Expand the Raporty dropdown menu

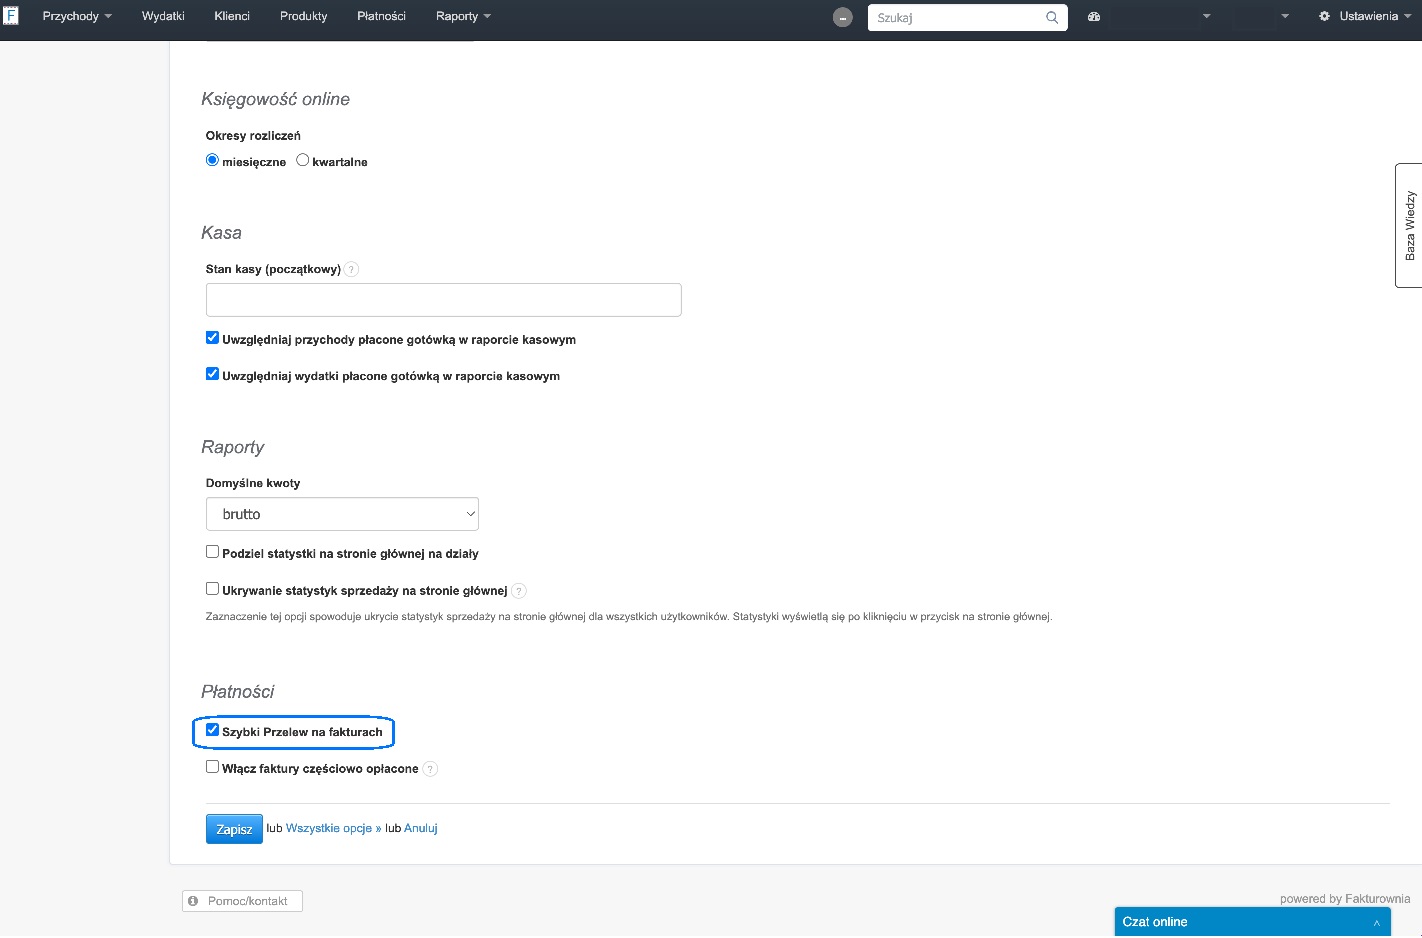click(463, 17)
